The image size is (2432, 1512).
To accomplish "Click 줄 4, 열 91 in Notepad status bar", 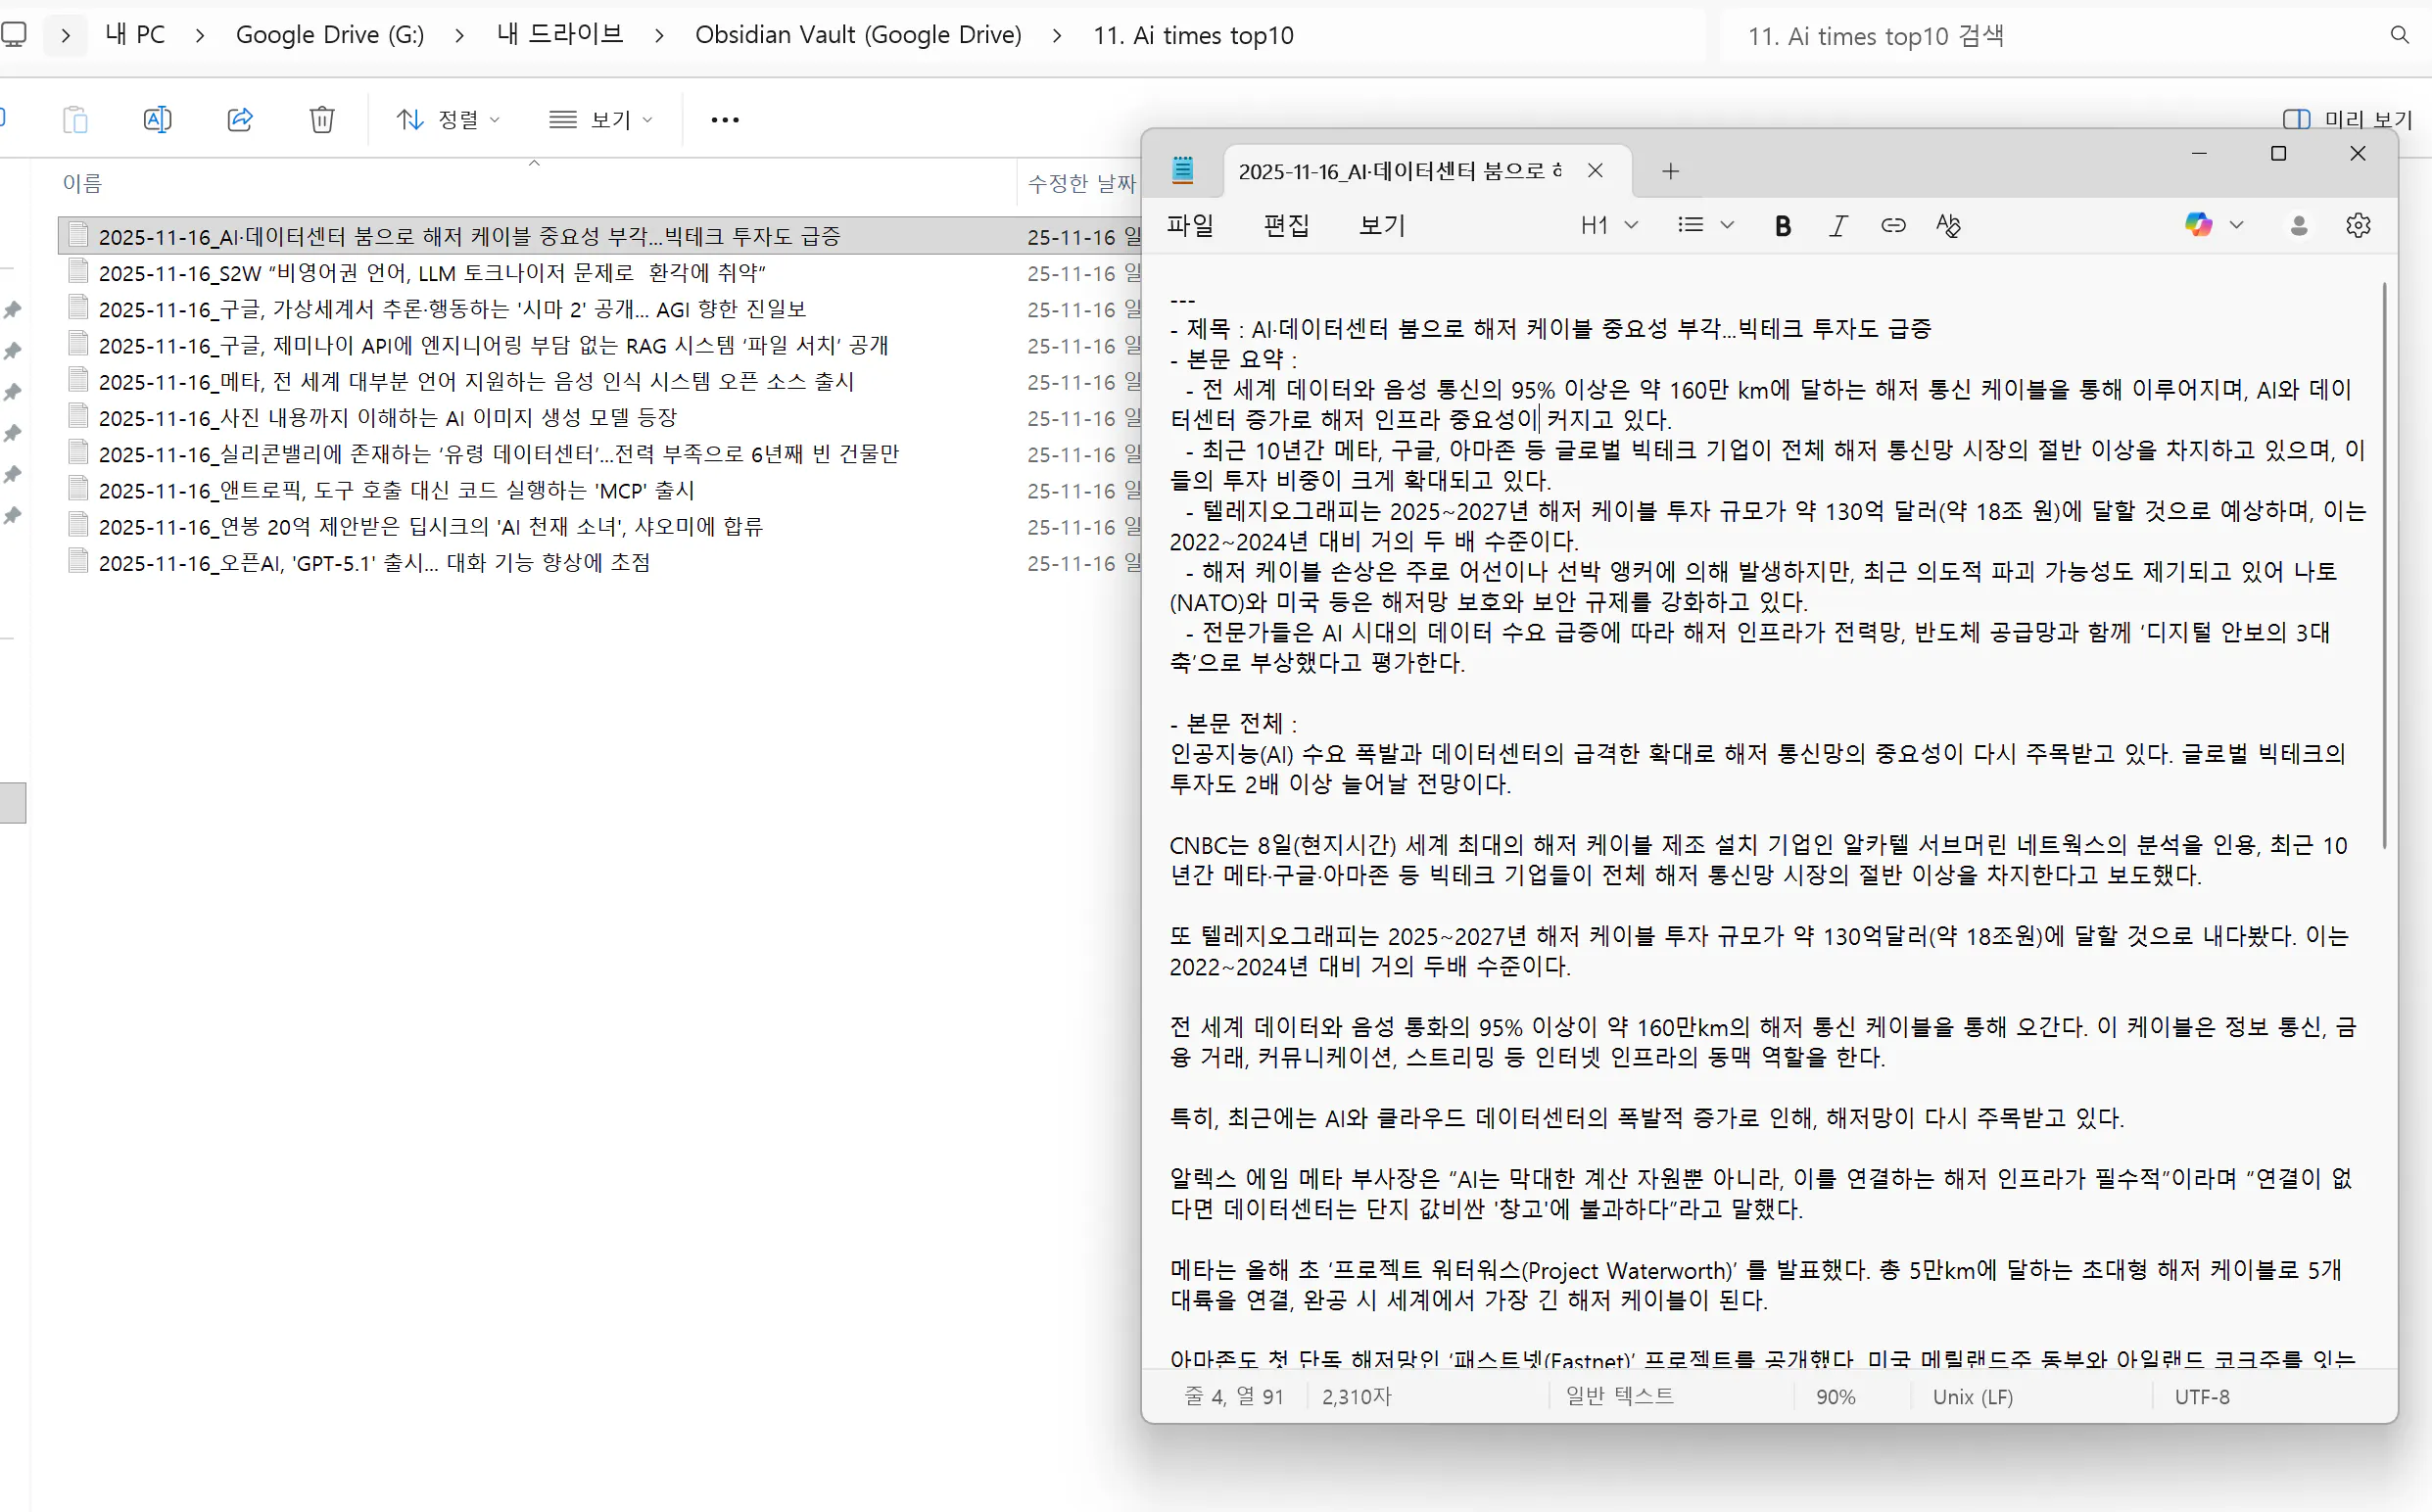I will pyautogui.click(x=1234, y=1397).
